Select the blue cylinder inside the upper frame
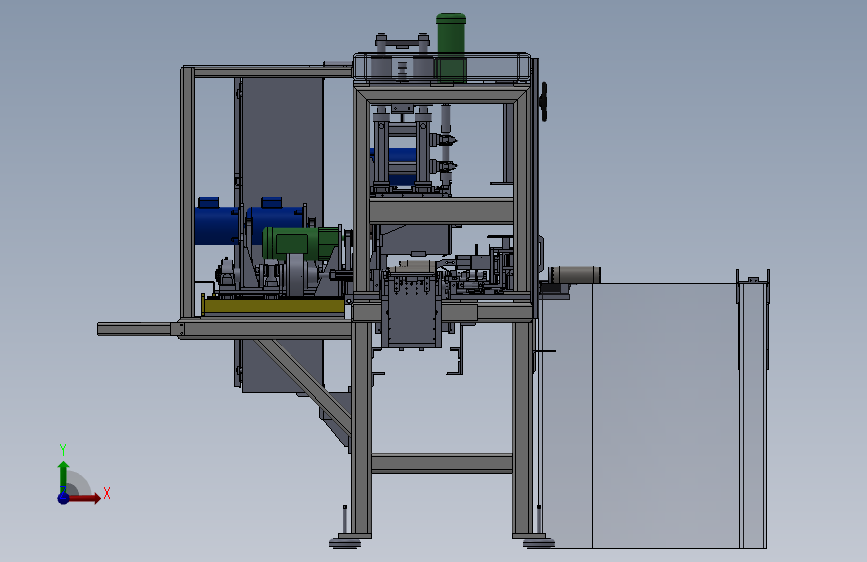867x562 pixels. [402, 166]
